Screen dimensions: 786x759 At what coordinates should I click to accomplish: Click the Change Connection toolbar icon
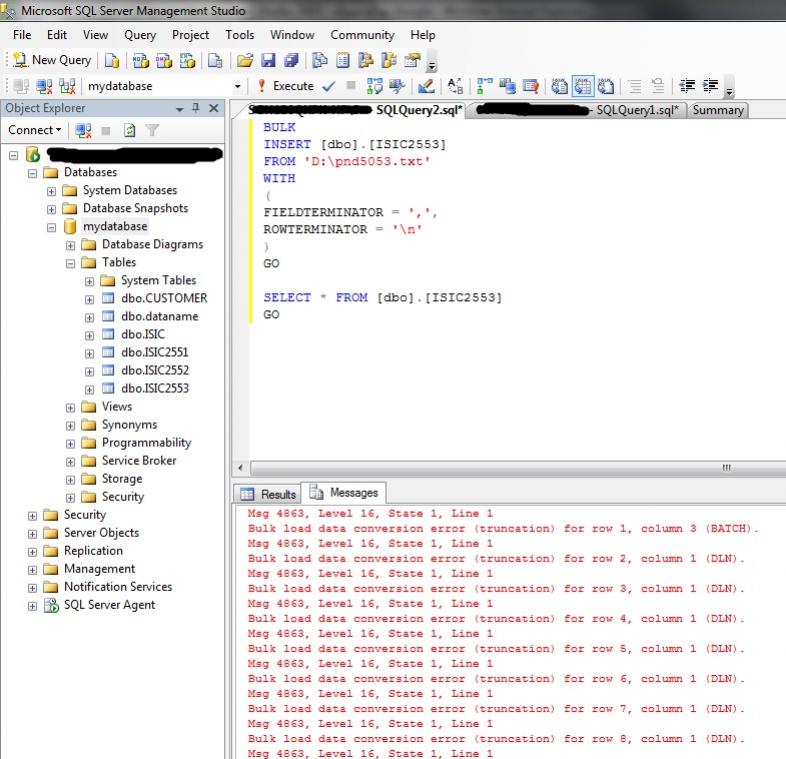tap(67, 86)
